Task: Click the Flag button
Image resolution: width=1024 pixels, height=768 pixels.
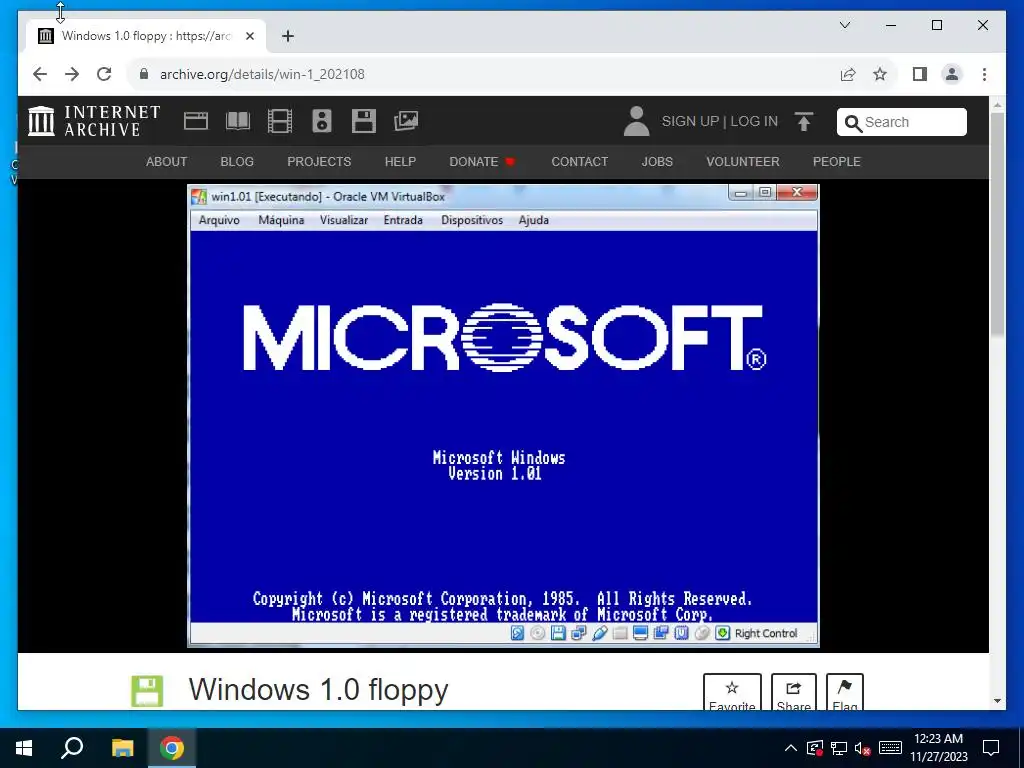Action: click(844, 692)
